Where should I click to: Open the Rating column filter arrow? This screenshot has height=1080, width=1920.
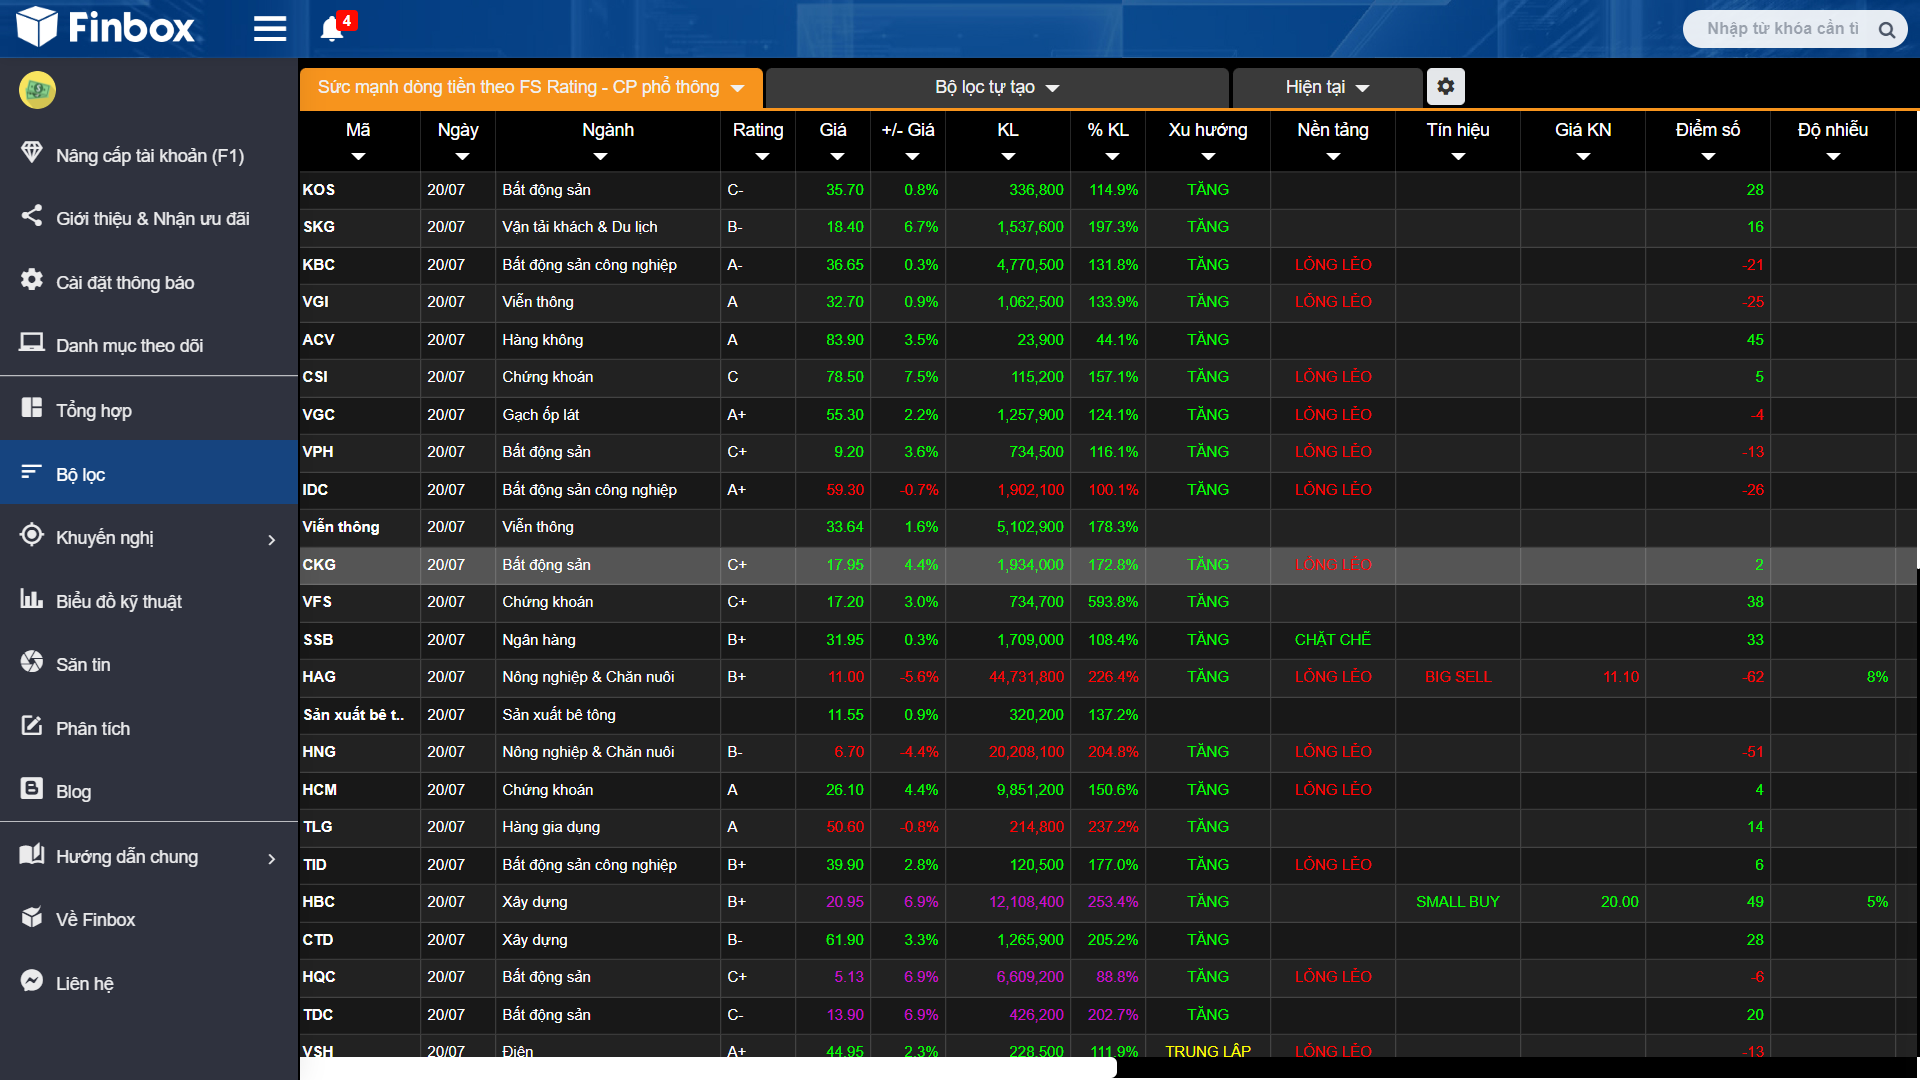(762, 157)
